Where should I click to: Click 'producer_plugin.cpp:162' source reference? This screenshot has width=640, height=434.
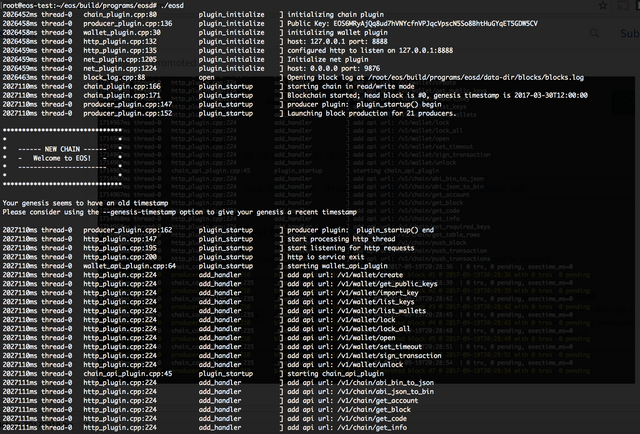[x=128, y=230]
